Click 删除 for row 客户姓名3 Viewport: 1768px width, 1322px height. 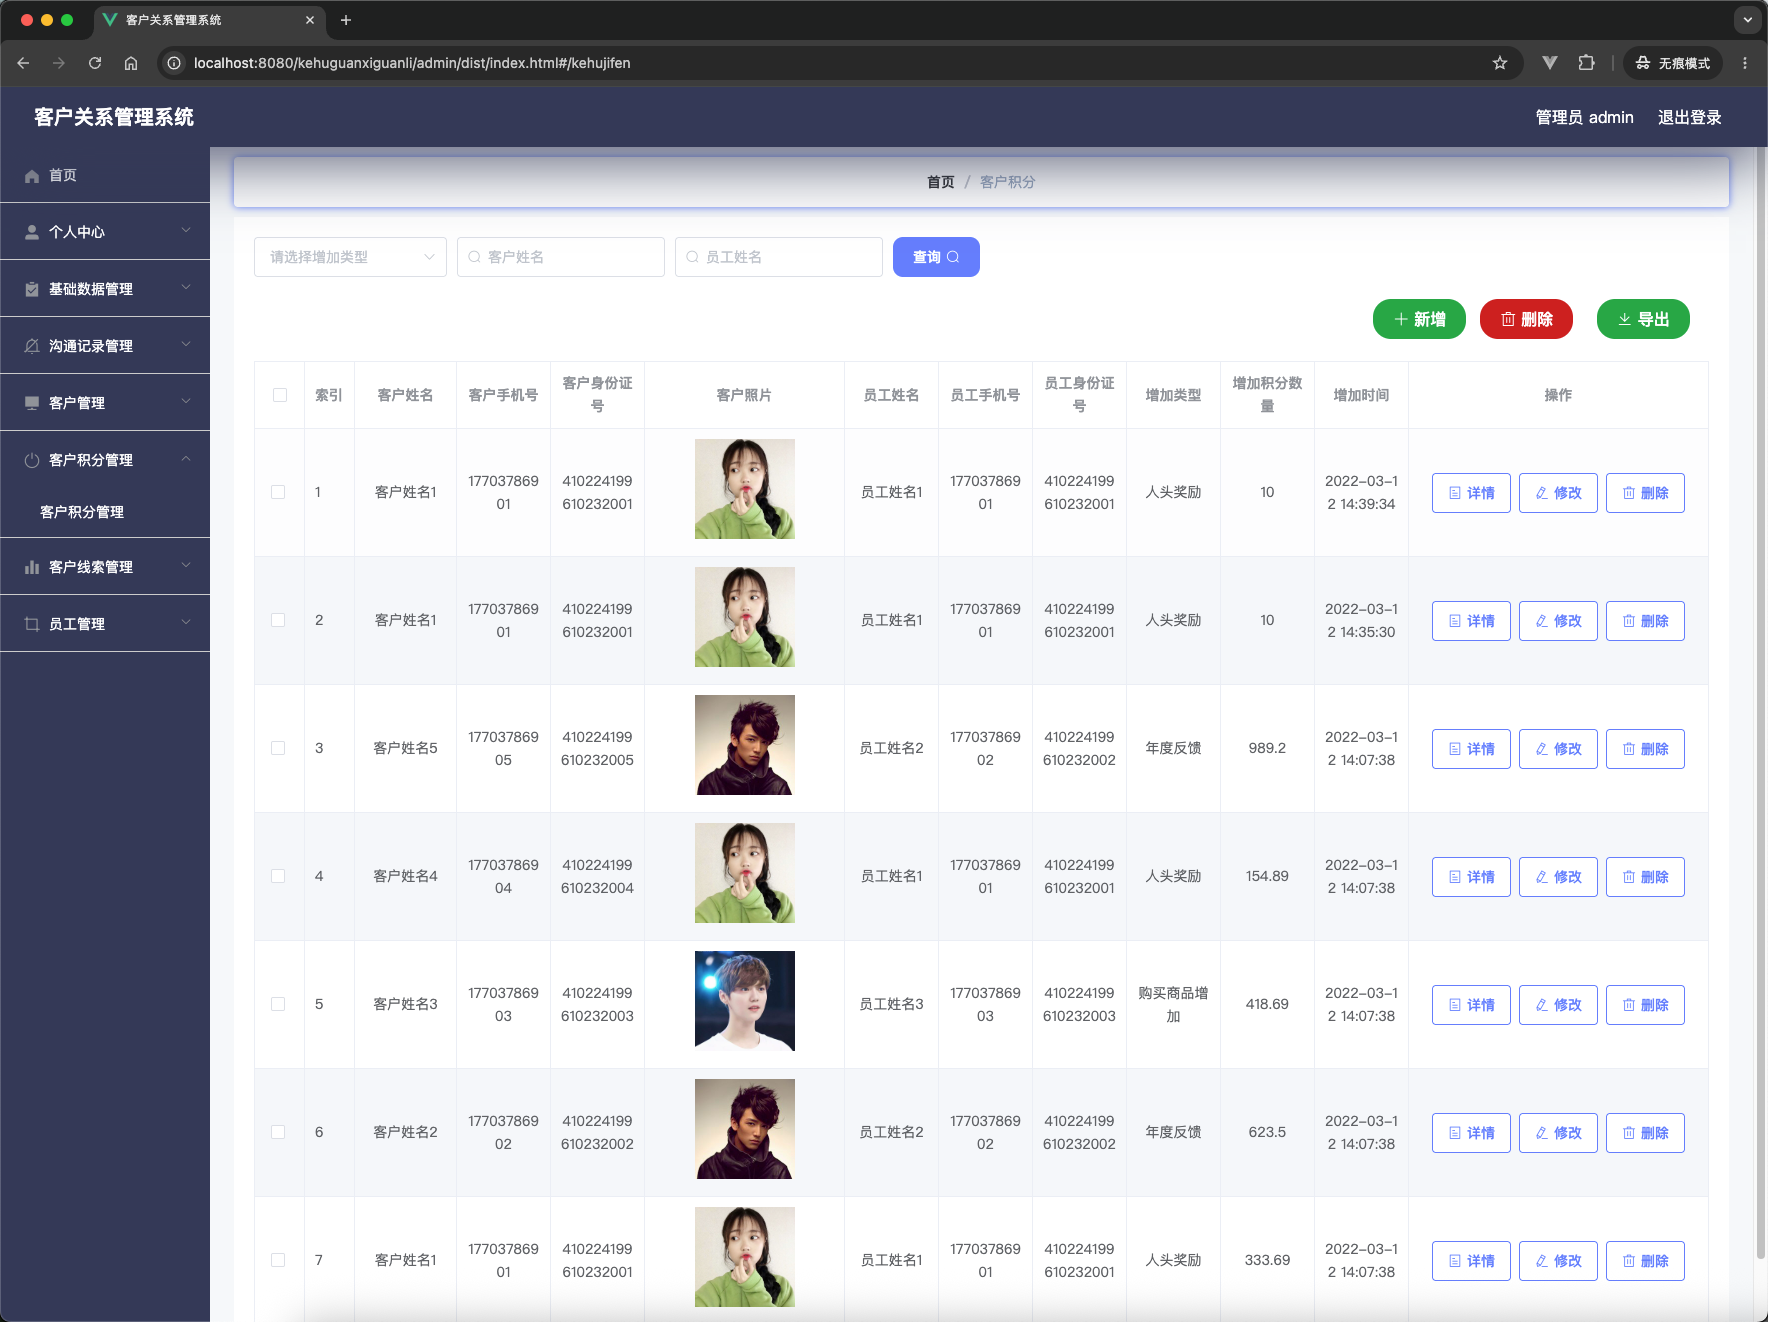coord(1645,1005)
